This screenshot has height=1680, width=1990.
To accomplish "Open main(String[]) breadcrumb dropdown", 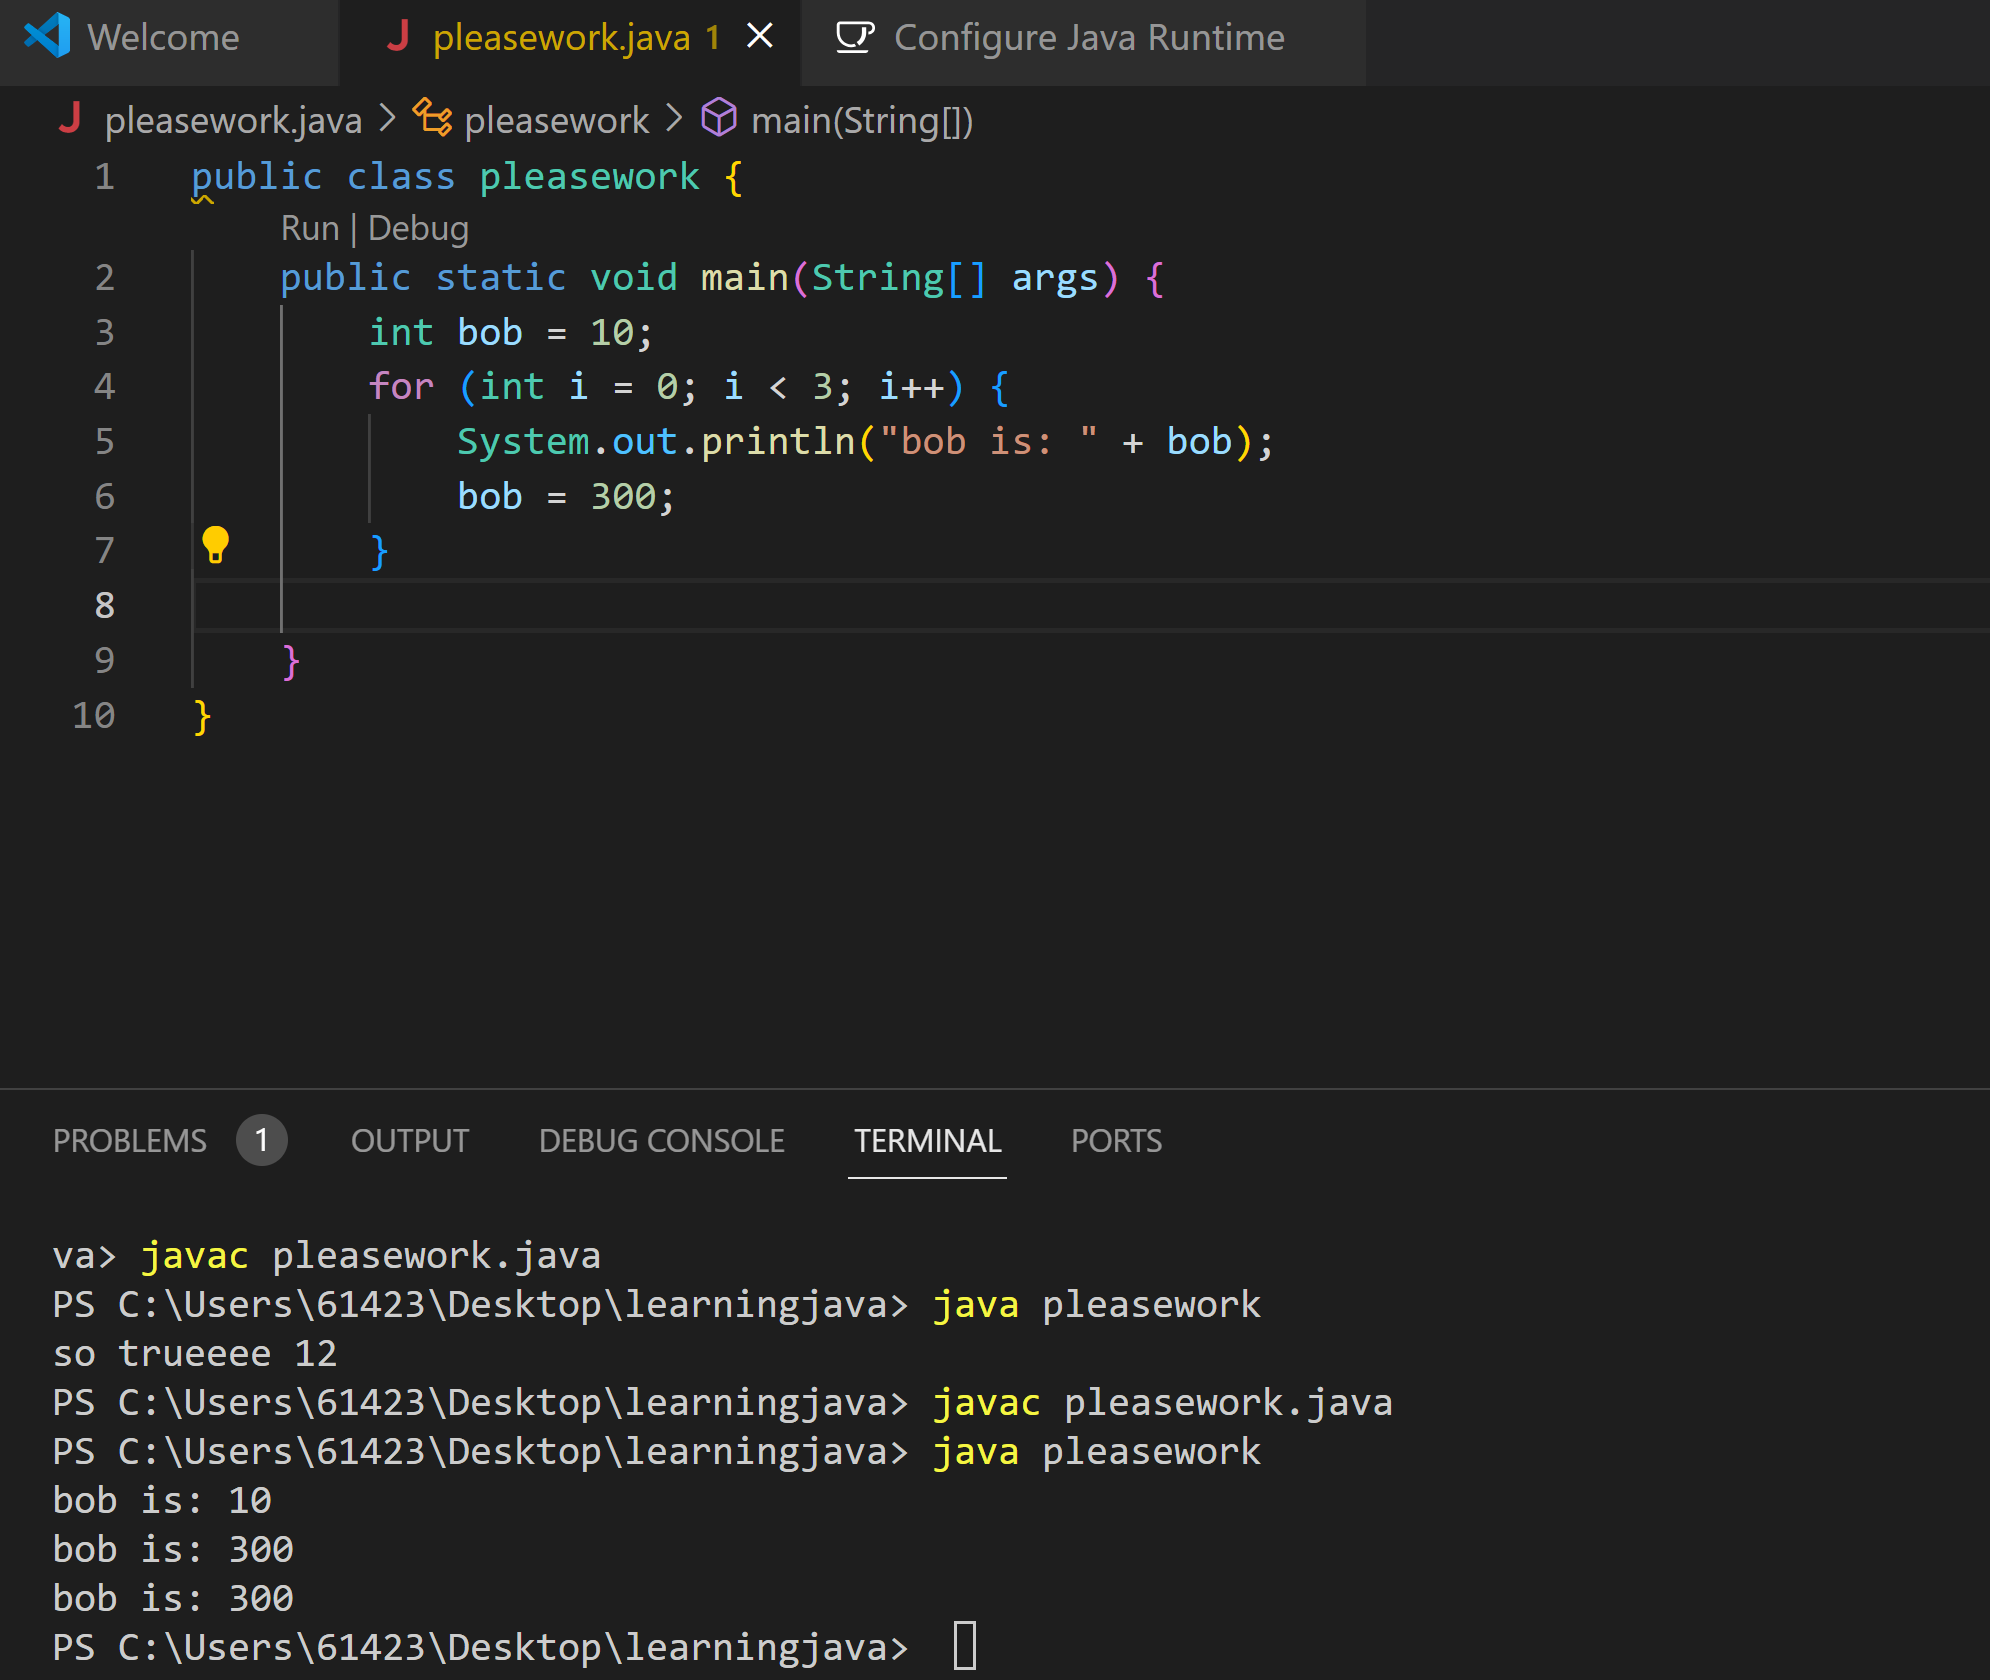I will tap(862, 121).
